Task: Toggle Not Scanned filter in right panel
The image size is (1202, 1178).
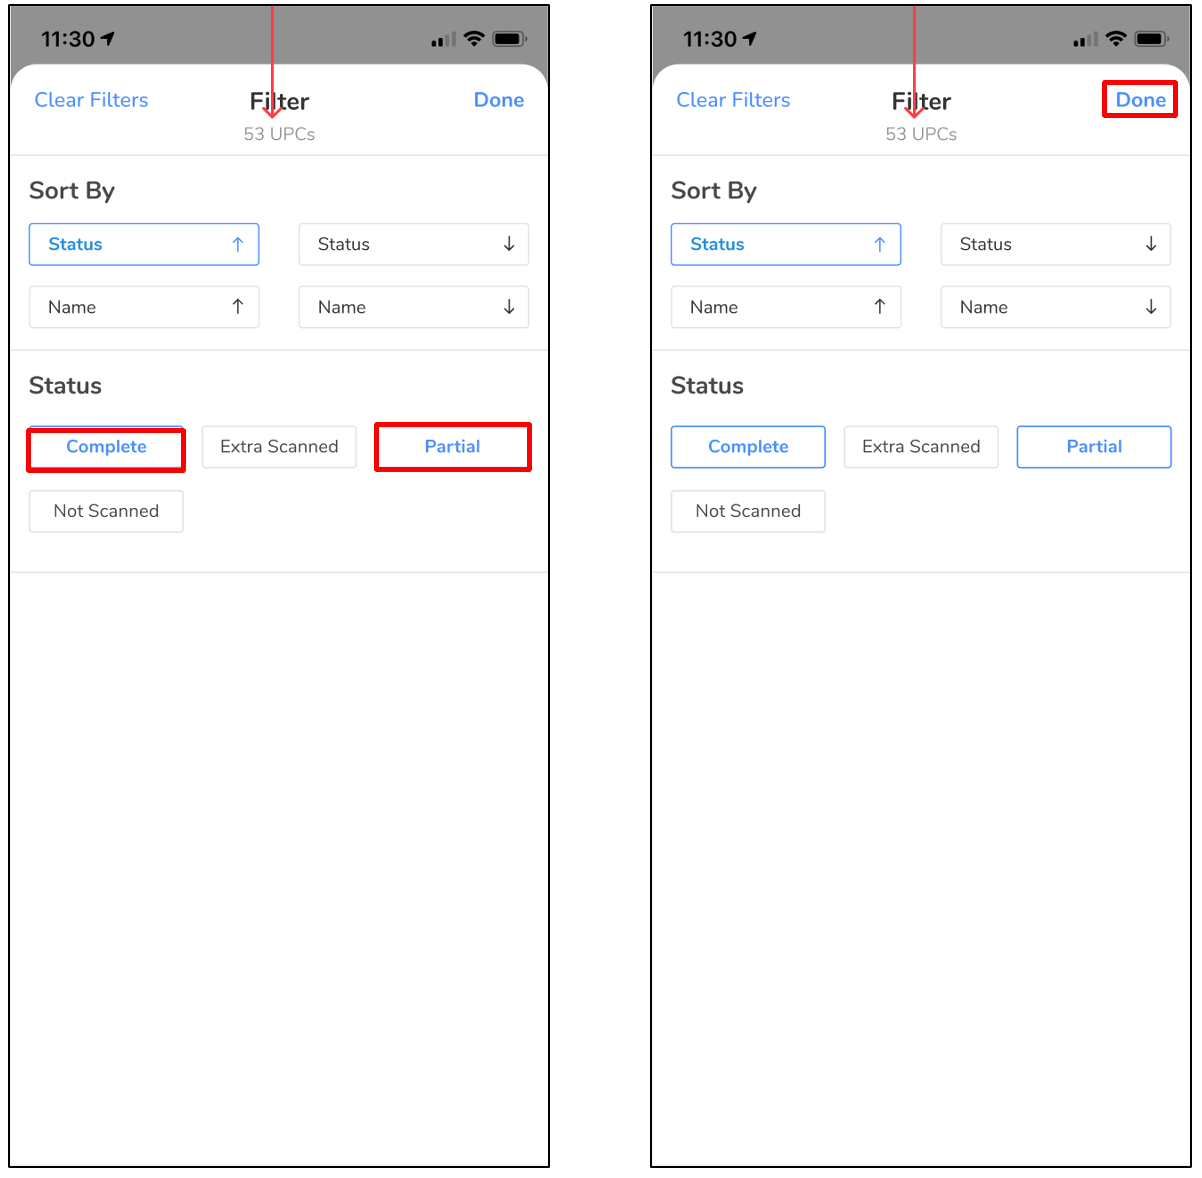Action: click(748, 511)
